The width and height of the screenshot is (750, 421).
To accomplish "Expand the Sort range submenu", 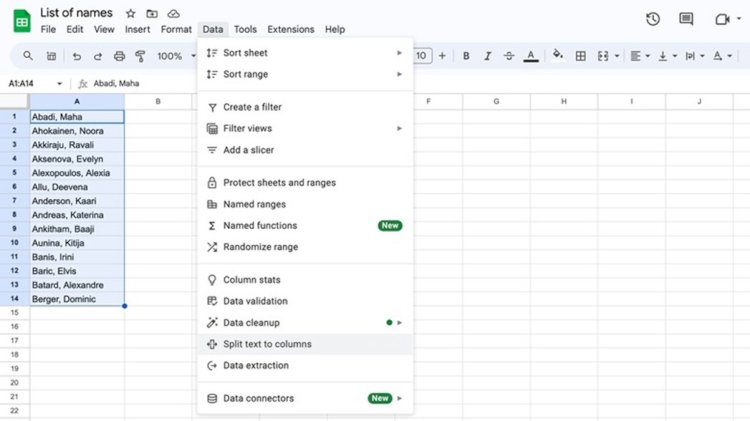I will 305,74.
